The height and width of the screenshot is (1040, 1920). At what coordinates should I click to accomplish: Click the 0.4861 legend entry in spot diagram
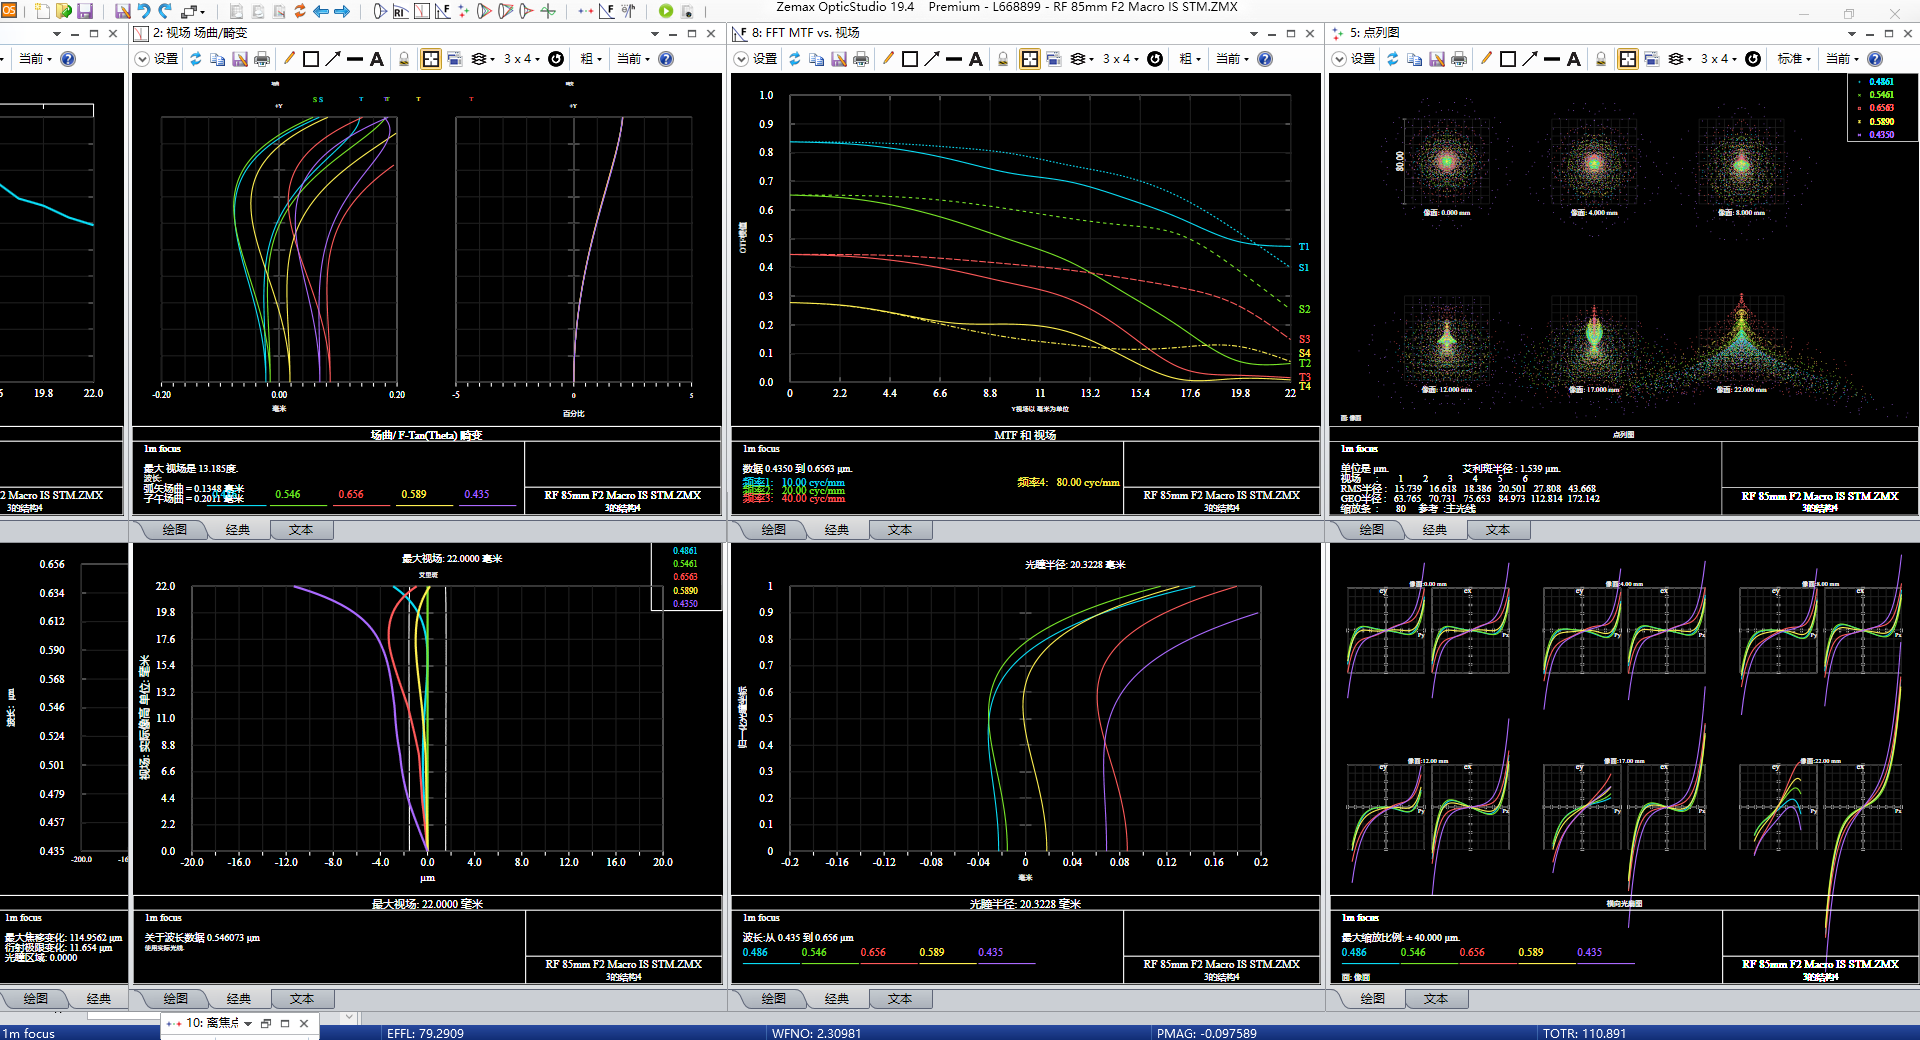click(1881, 82)
